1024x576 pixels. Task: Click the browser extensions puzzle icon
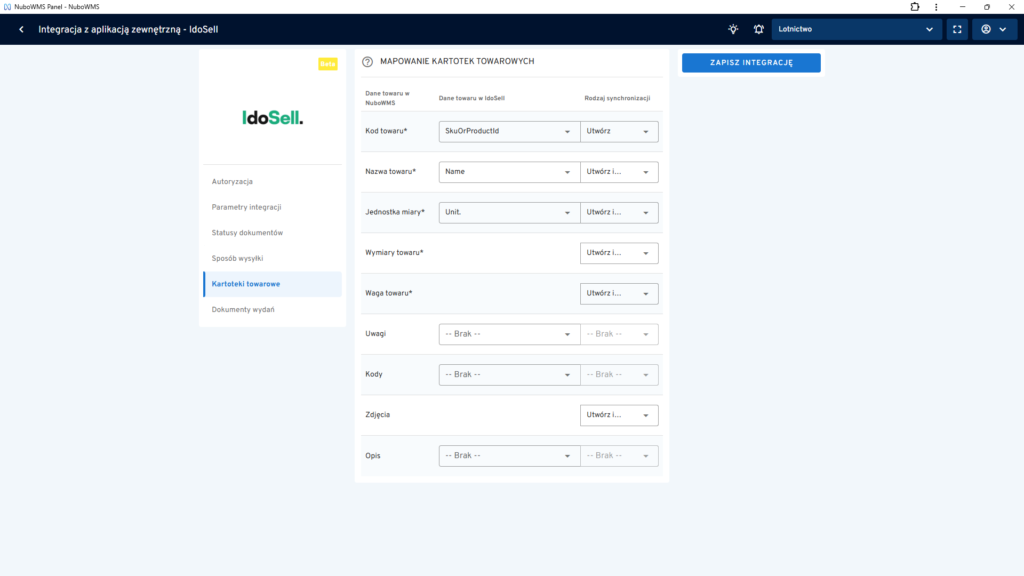(x=915, y=6)
